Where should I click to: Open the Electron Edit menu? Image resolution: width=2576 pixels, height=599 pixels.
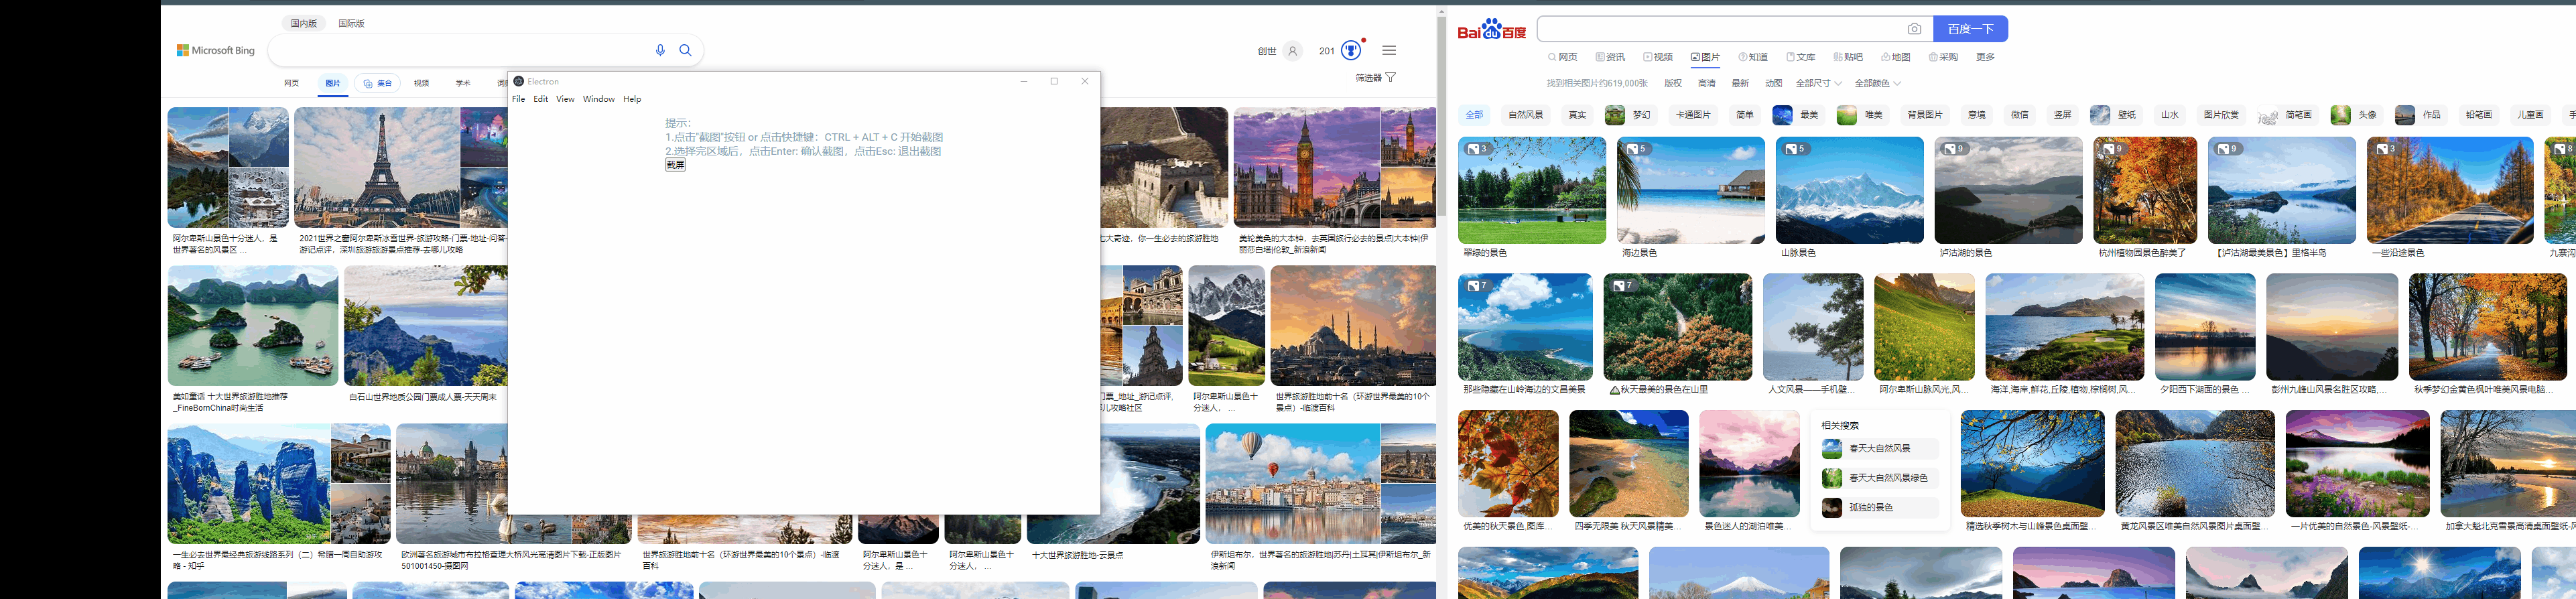tap(541, 99)
